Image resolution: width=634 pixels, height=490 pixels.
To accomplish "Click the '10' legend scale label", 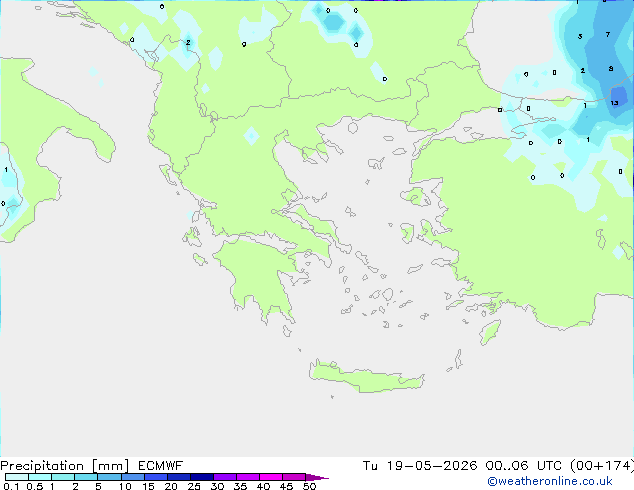I will [125, 486].
